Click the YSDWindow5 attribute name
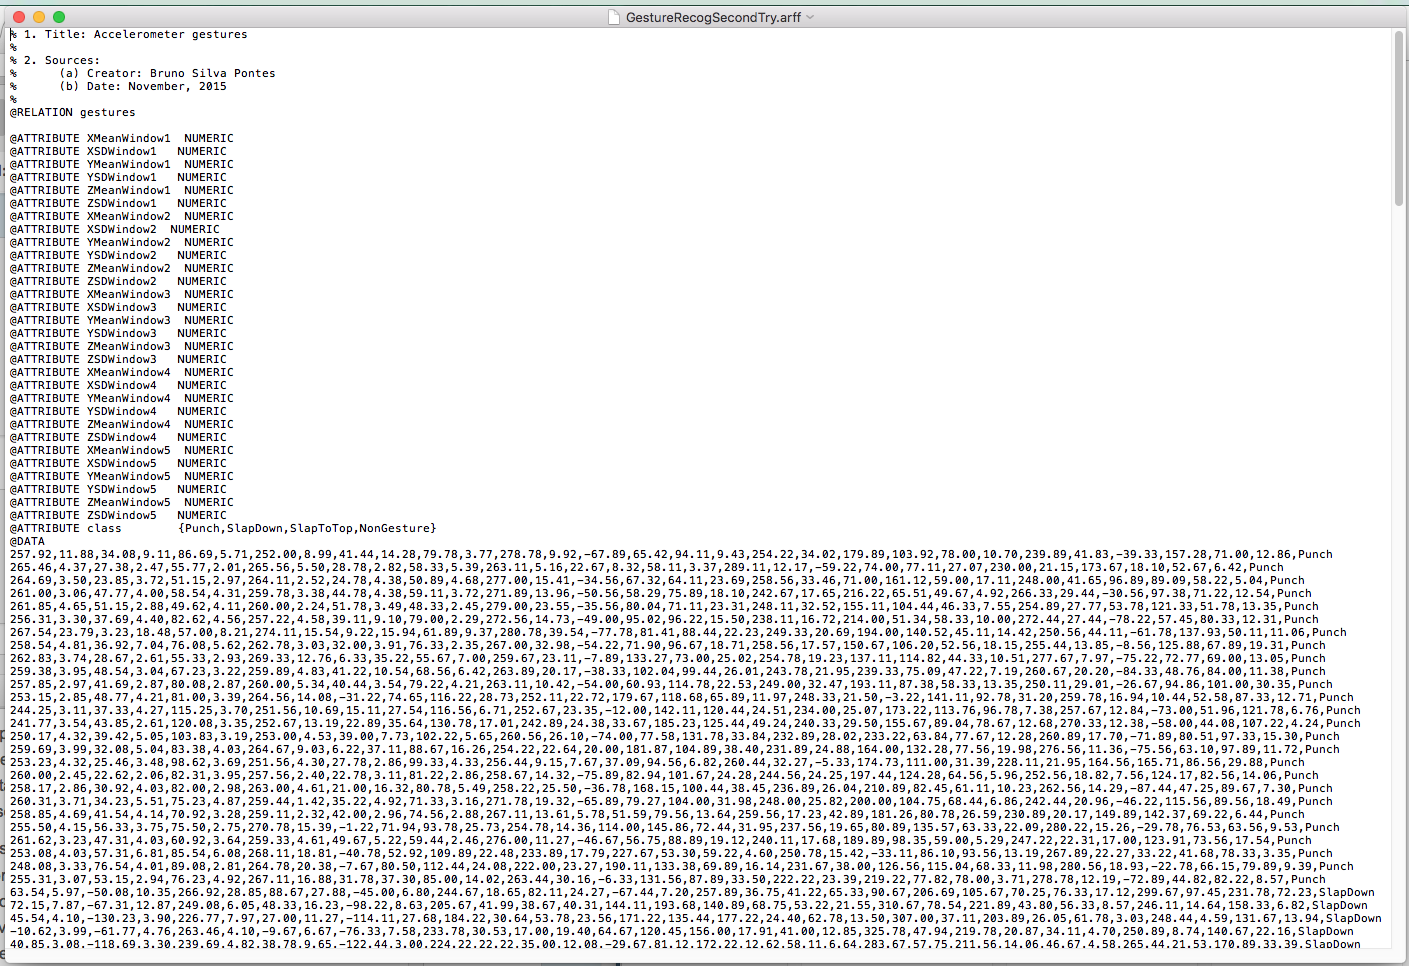 click(121, 489)
